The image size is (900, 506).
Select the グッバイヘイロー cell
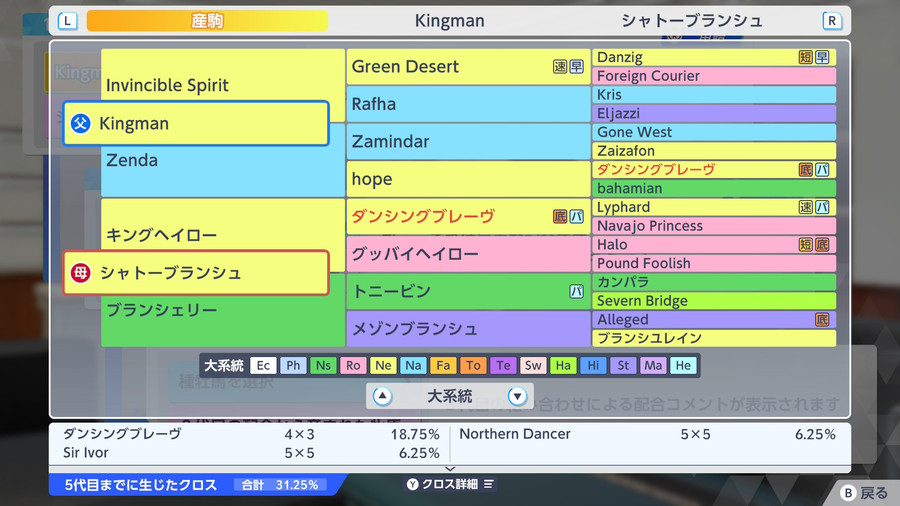point(468,254)
